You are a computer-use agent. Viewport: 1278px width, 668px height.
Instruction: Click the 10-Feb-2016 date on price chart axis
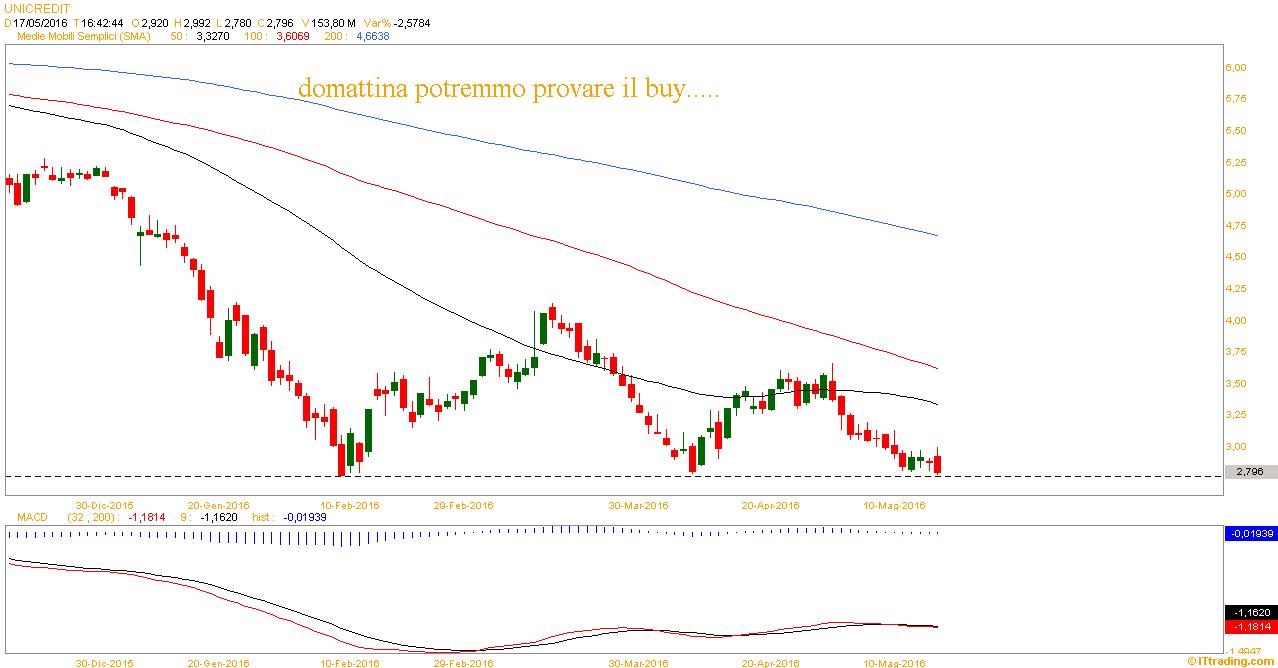(x=348, y=505)
